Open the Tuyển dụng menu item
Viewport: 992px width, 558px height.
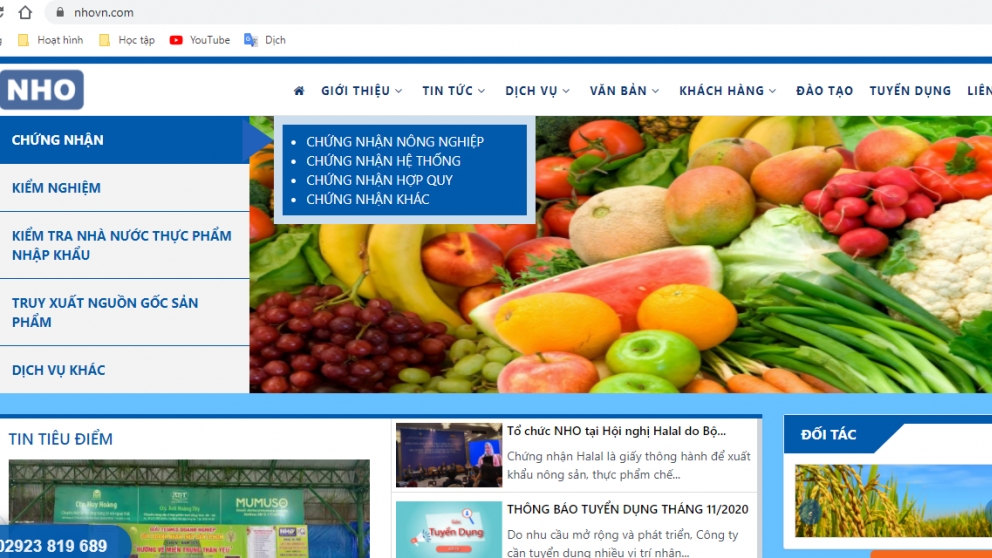[910, 91]
